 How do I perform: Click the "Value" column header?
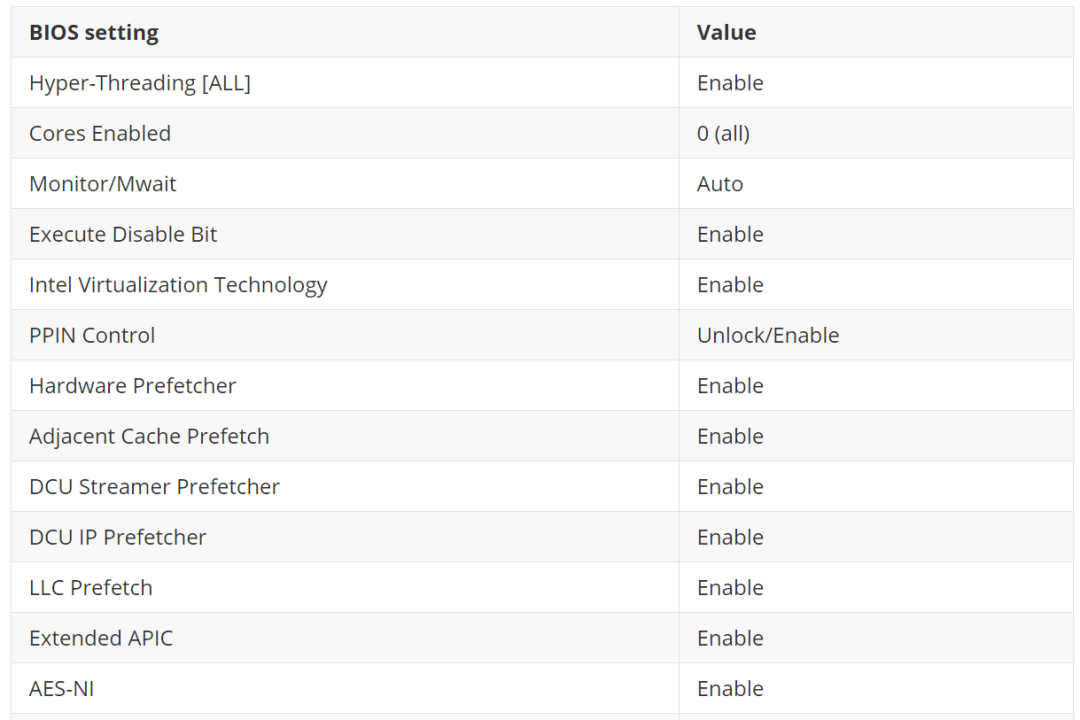726,32
